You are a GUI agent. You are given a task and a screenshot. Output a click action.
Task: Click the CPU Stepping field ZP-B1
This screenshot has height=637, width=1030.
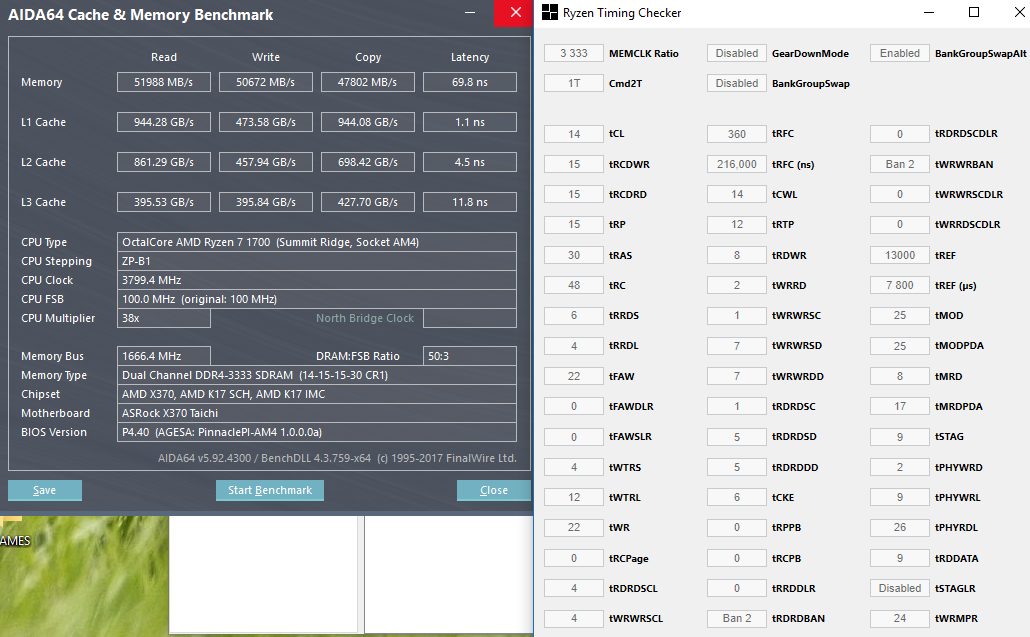(x=317, y=261)
